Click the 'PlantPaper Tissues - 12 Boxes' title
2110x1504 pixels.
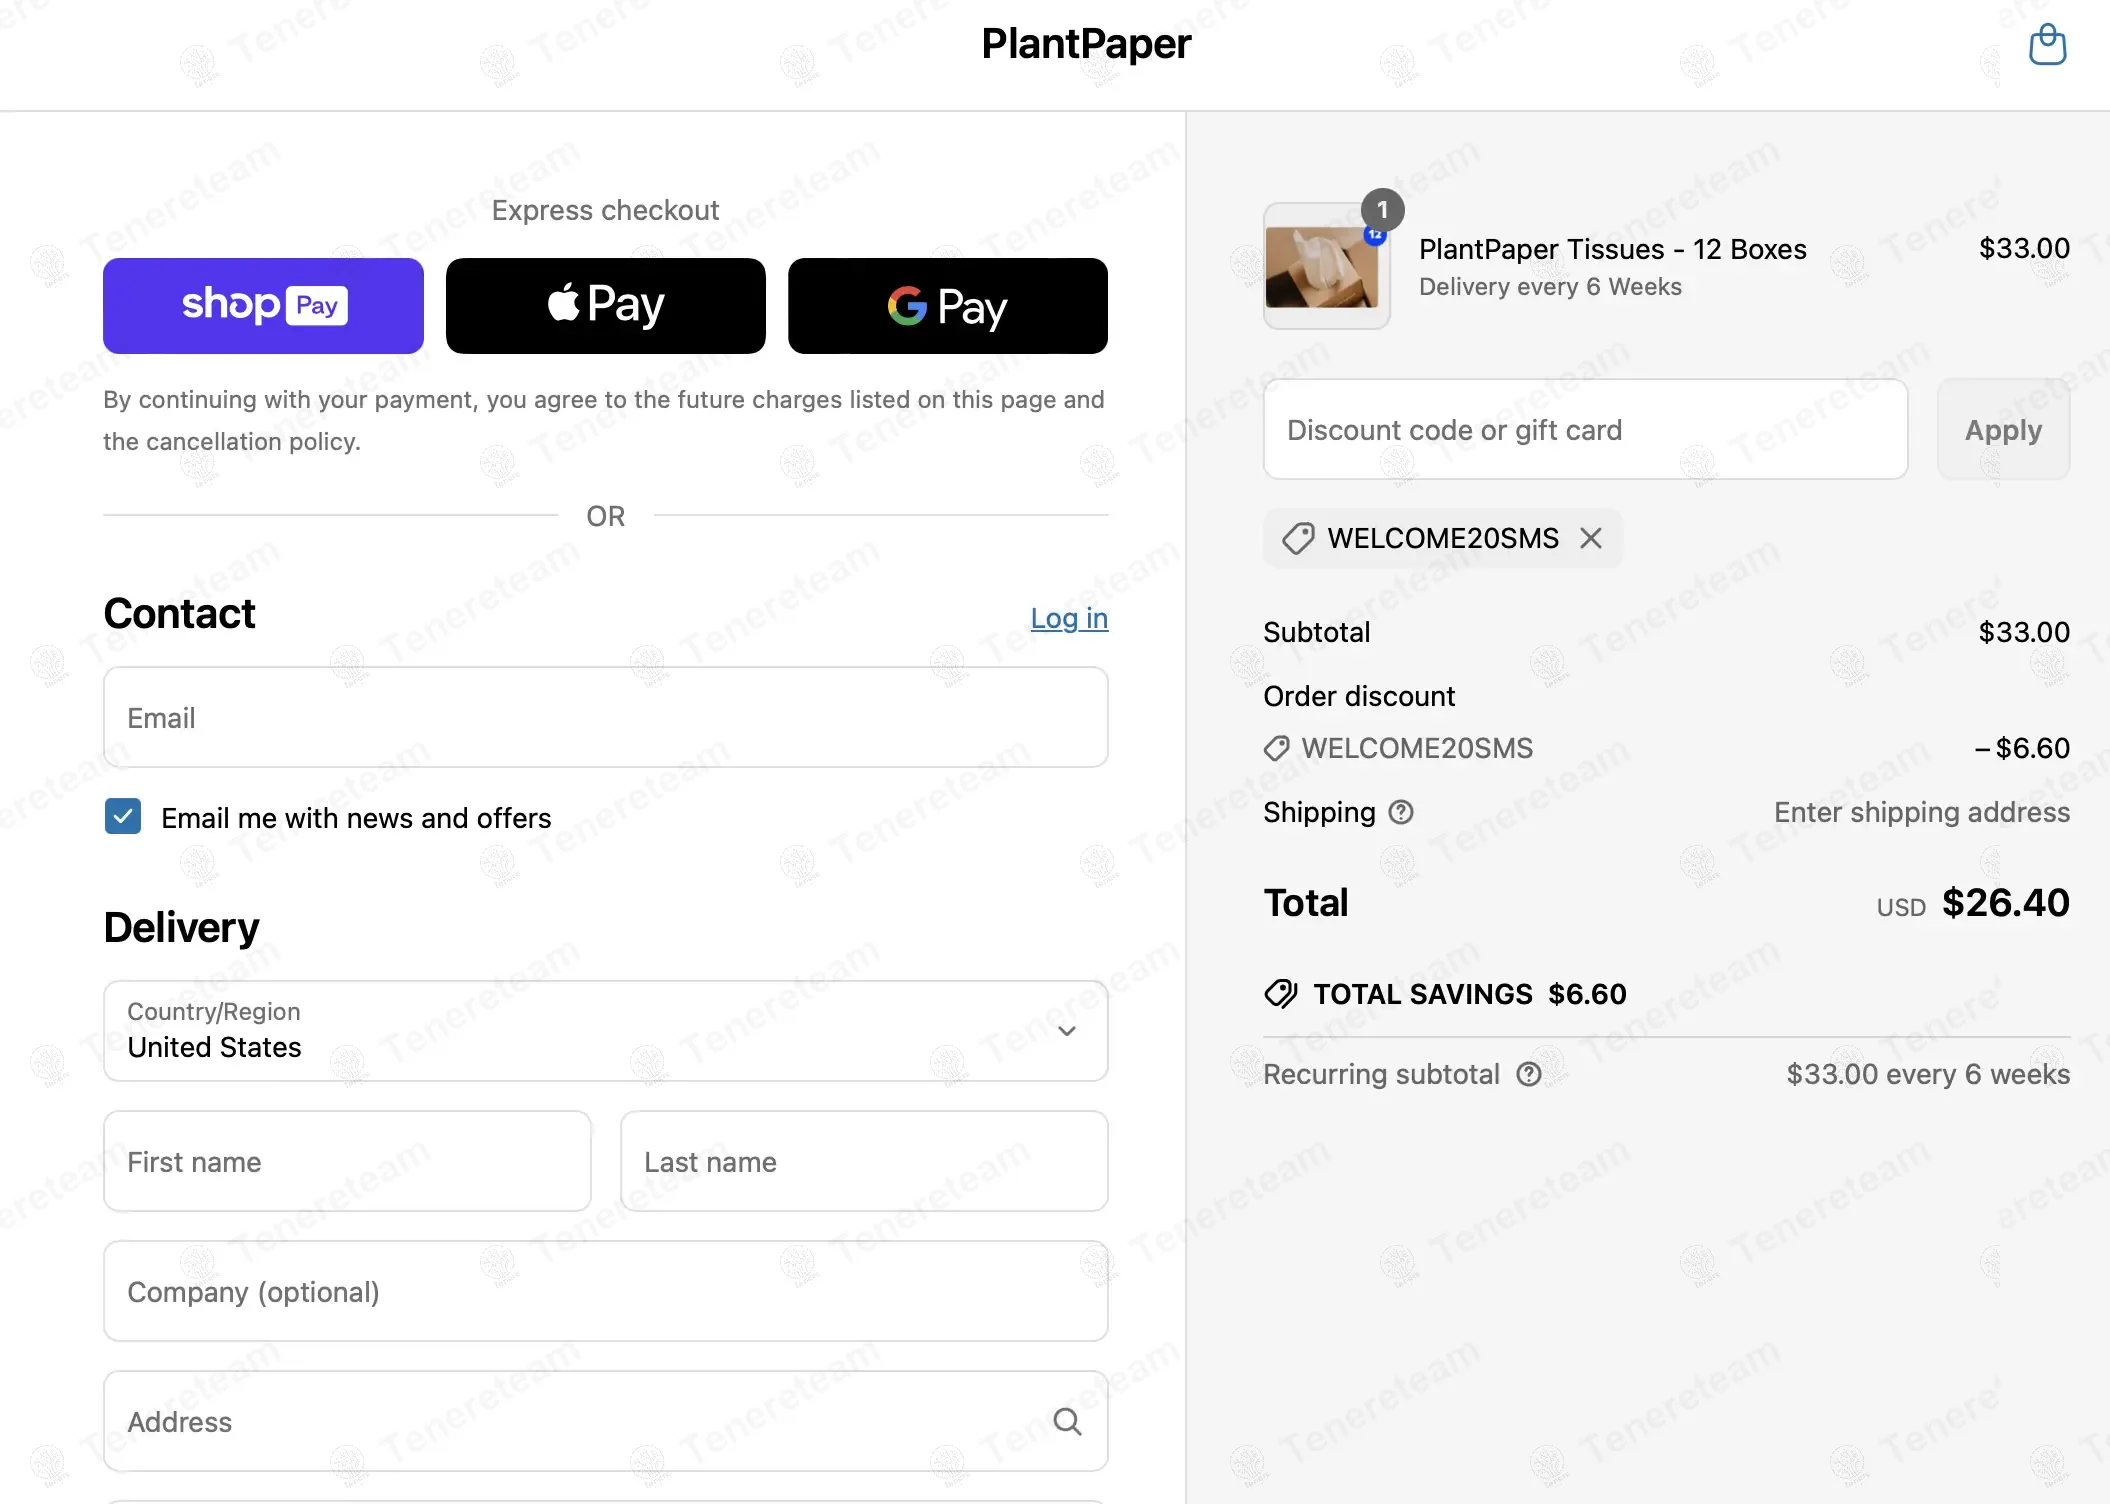pyautogui.click(x=1613, y=249)
